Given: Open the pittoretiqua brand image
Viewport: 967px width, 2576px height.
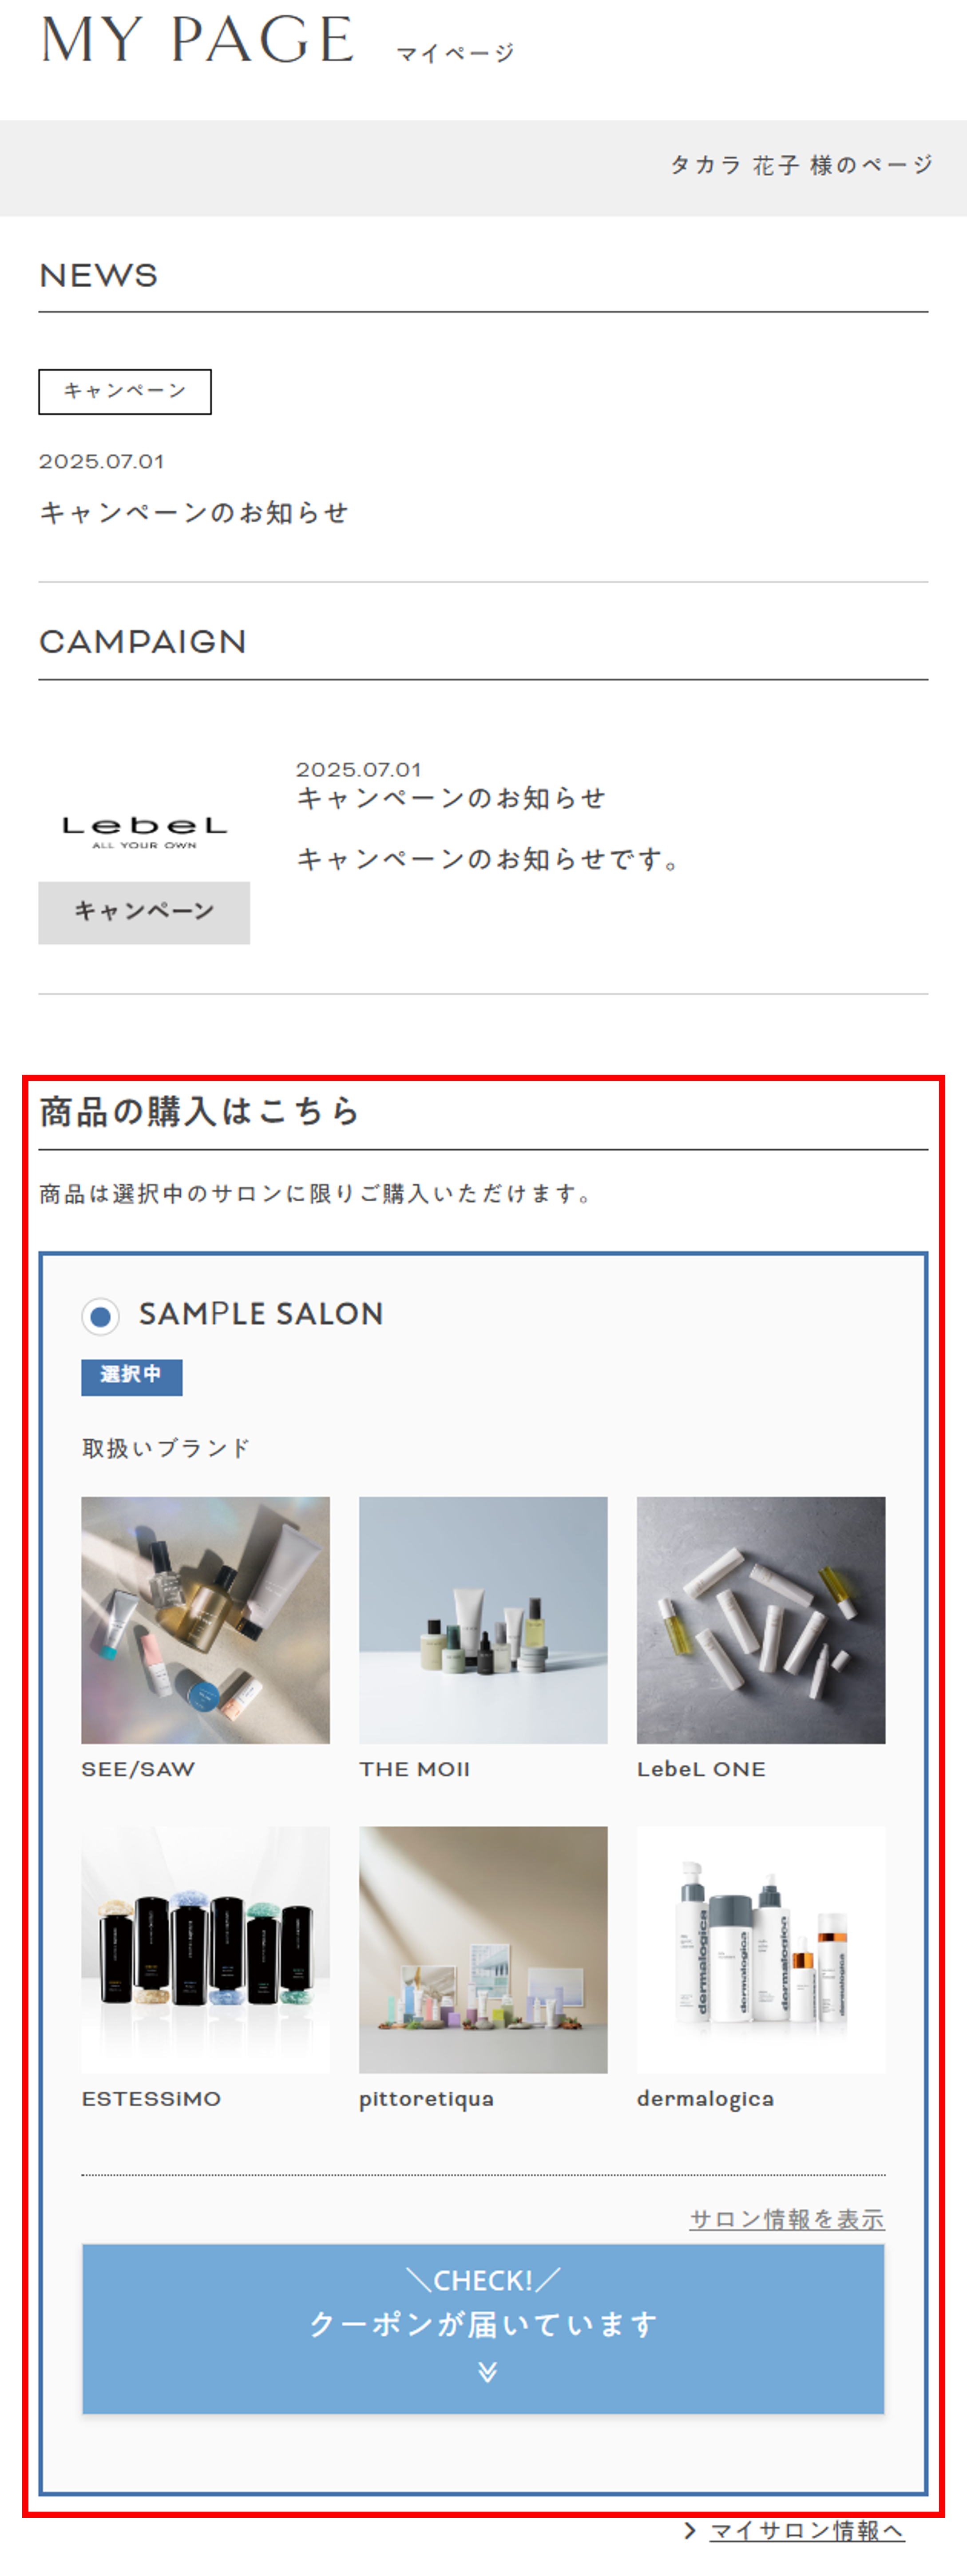Looking at the screenshot, I should (x=483, y=1950).
